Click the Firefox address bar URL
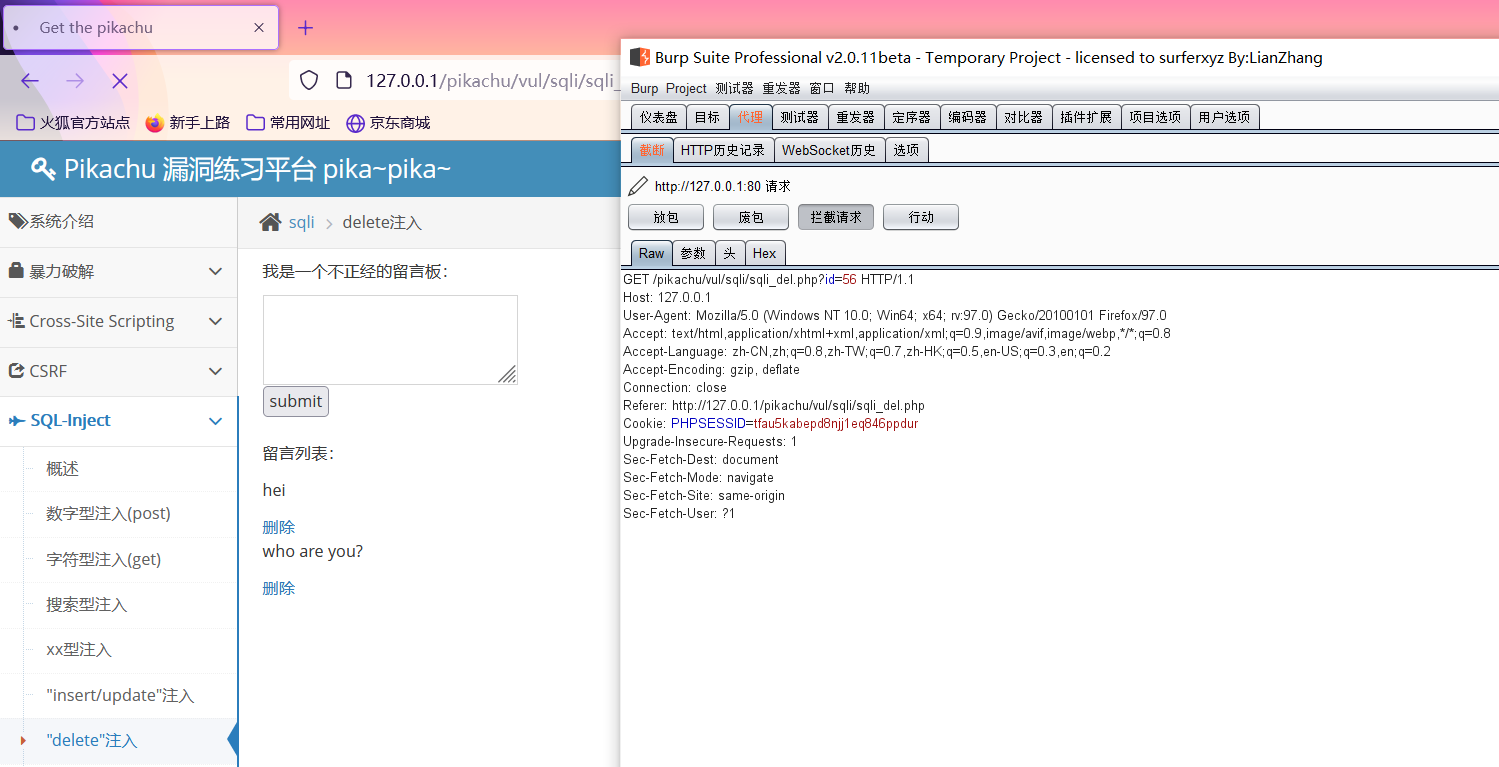 (490, 81)
